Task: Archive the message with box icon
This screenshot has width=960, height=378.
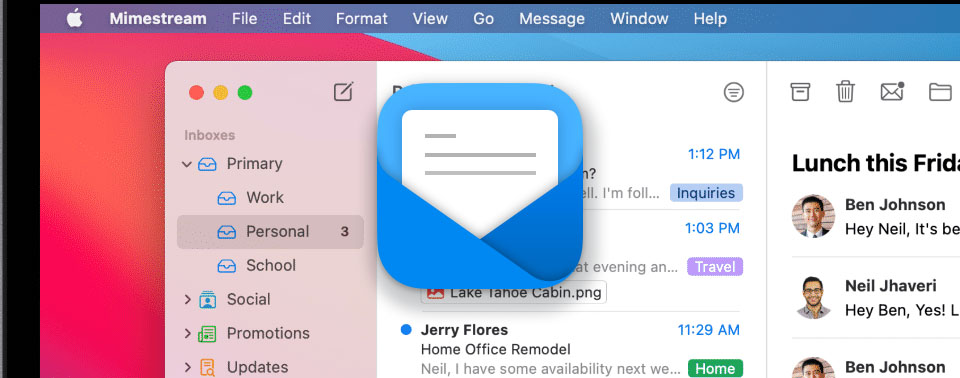Action: (x=800, y=92)
